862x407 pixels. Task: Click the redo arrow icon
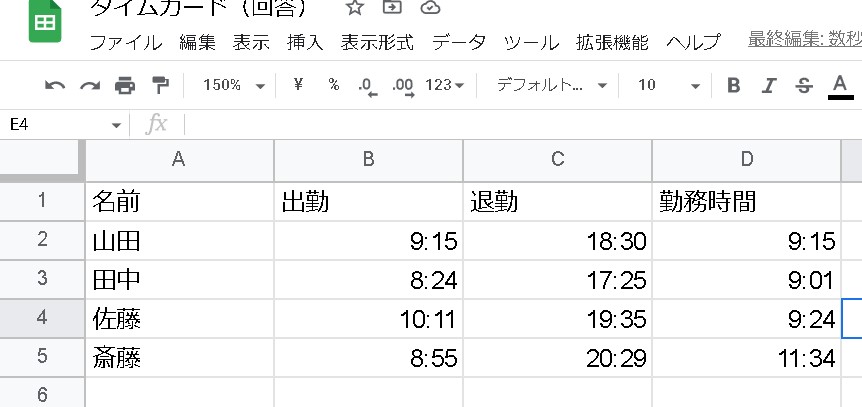[x=90, y=85]
